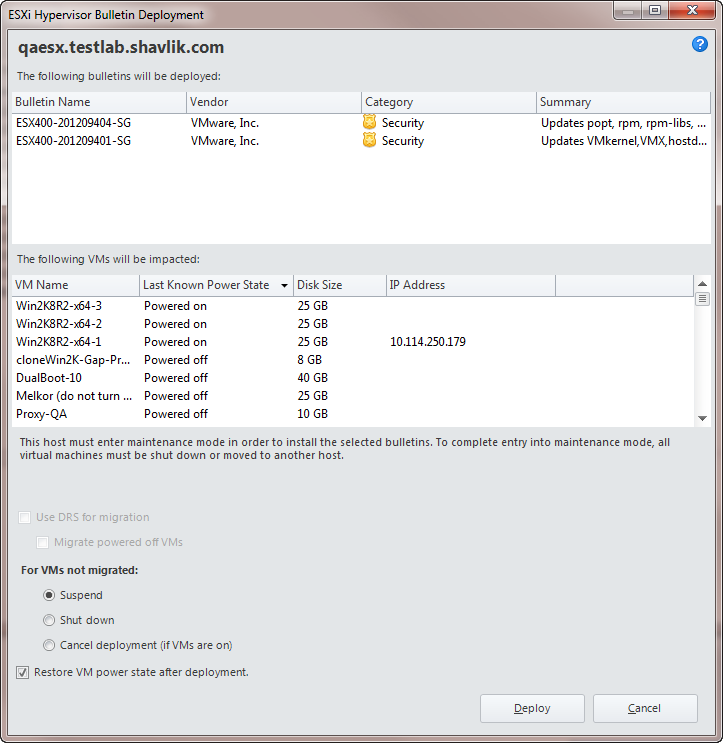The height and width of the screenshot is (743, 723).
Task: Click the 10 GB disk size cell
Action: point(312,414)
